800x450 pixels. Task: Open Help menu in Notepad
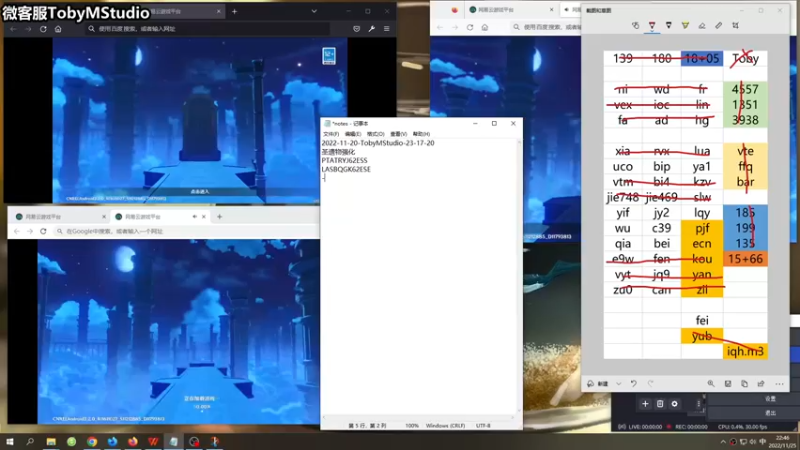[421, 134]
